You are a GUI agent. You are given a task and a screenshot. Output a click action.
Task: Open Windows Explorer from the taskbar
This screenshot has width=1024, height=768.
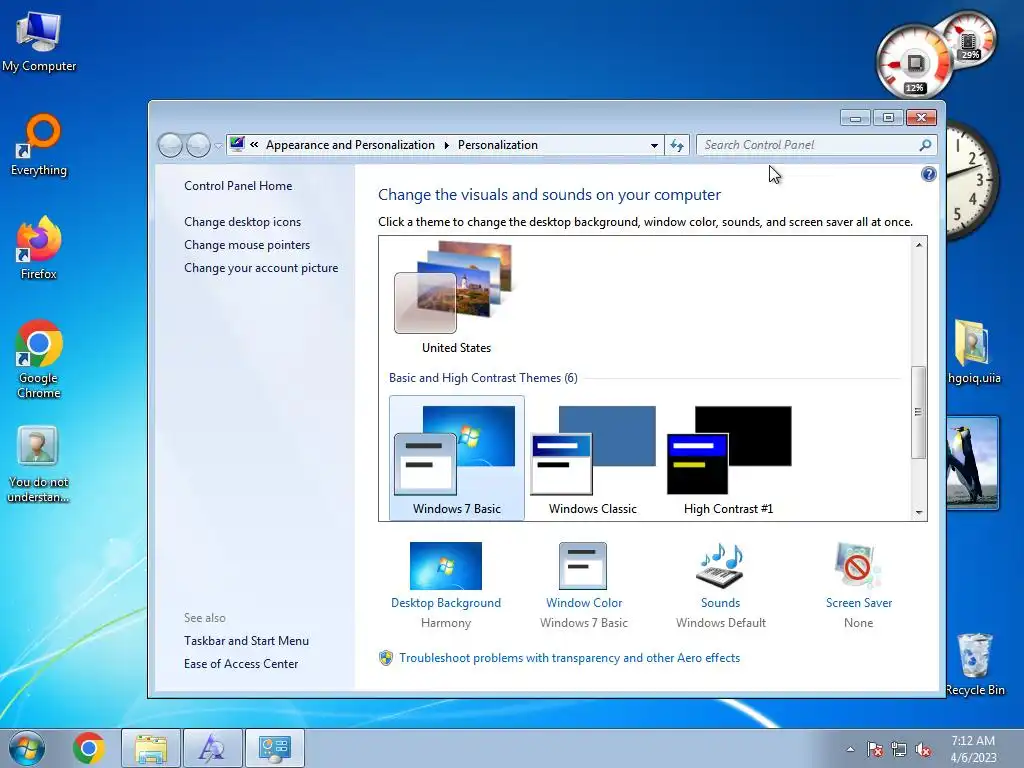point(151,748)
